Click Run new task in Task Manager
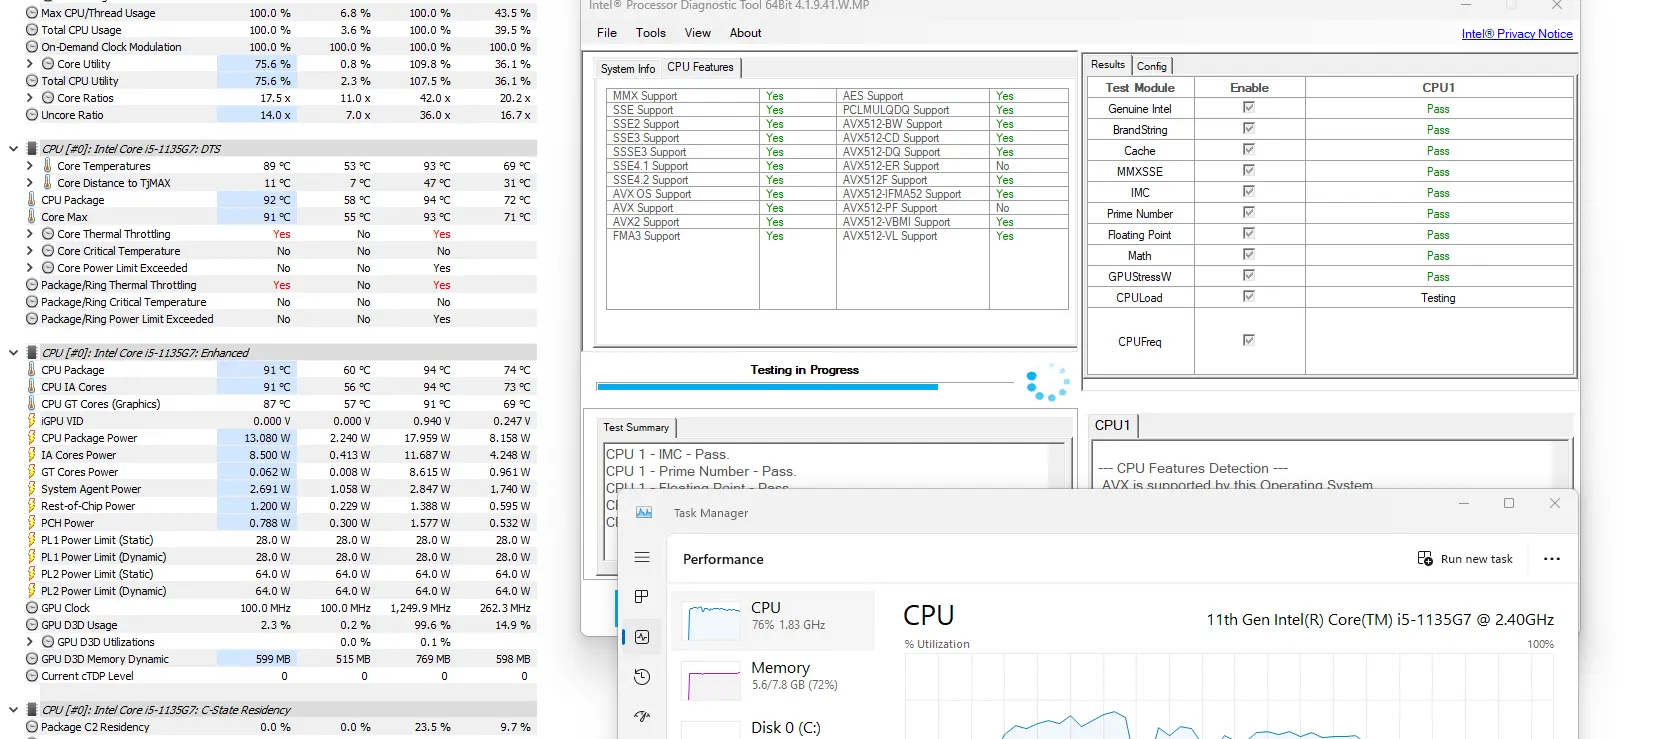1659x739 pixels. (1465, 559)
